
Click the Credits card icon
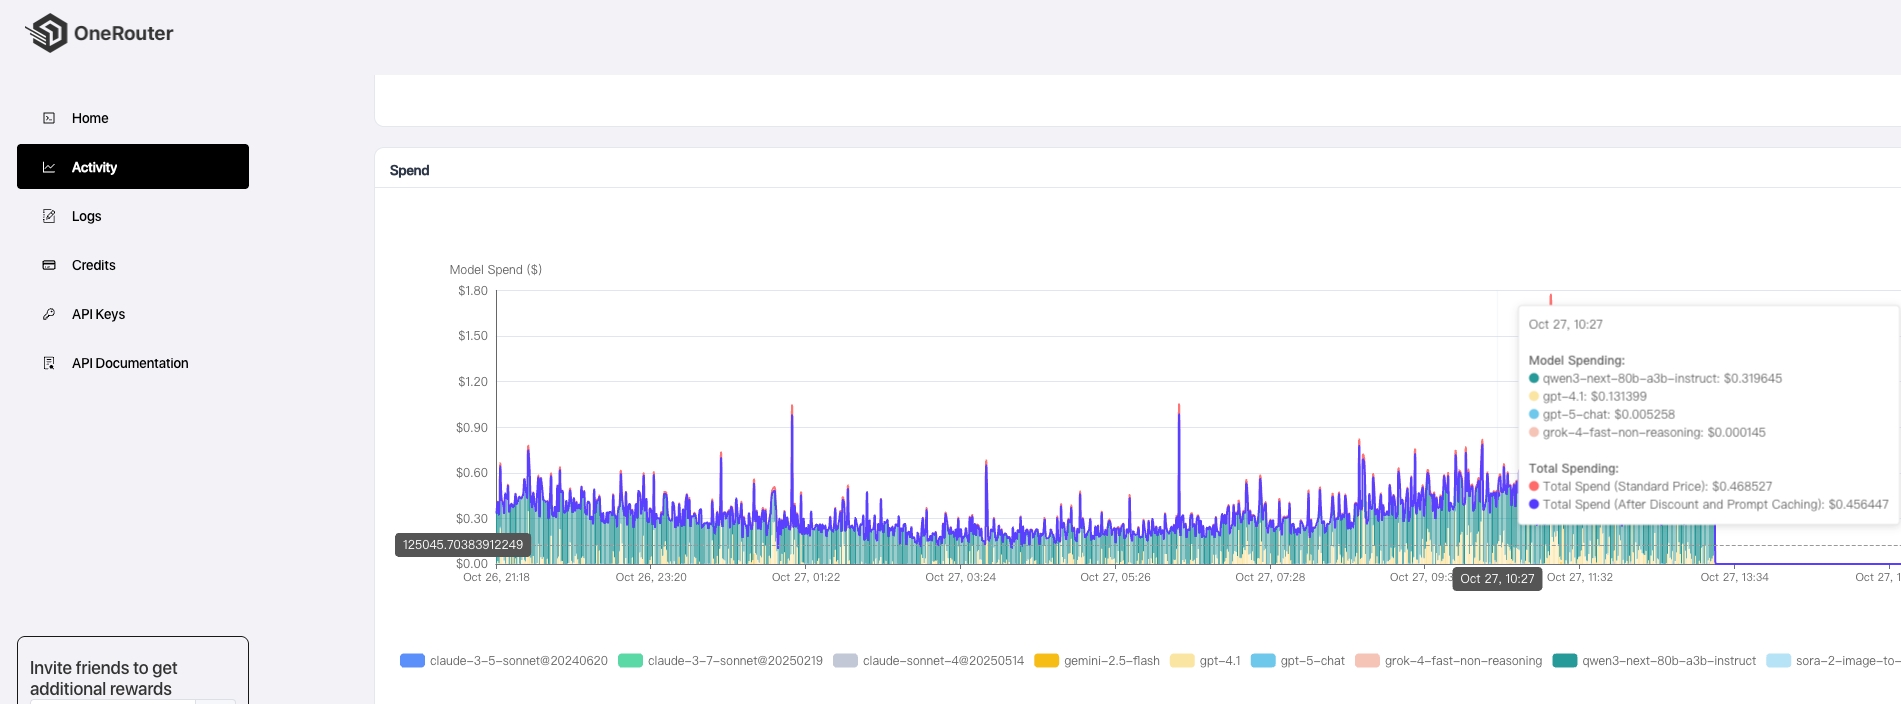click(x=49, y=265)
